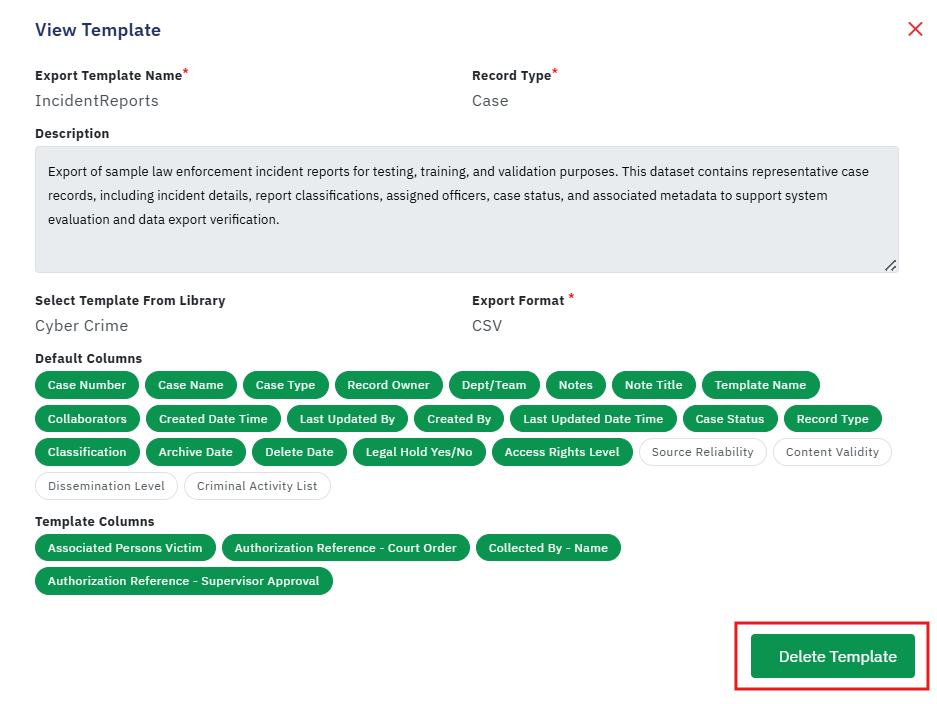Click the description resize handle
This screenshot has width=937, height=704.
pos(890,265)
